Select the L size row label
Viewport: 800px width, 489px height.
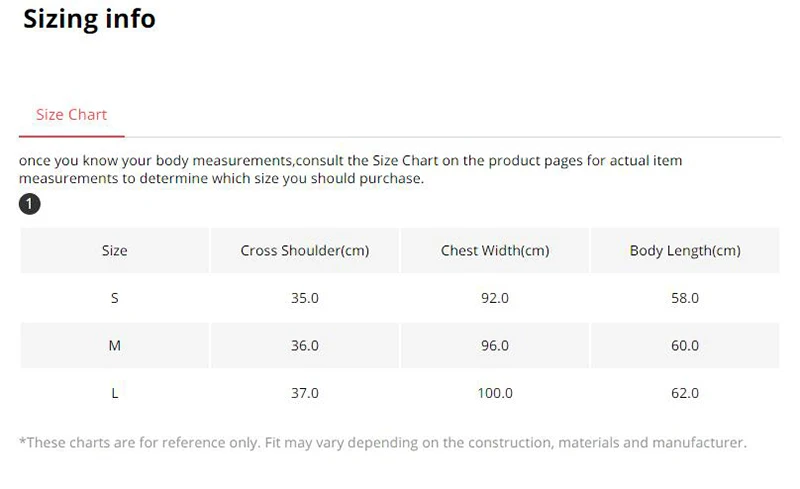pos(115,393)
